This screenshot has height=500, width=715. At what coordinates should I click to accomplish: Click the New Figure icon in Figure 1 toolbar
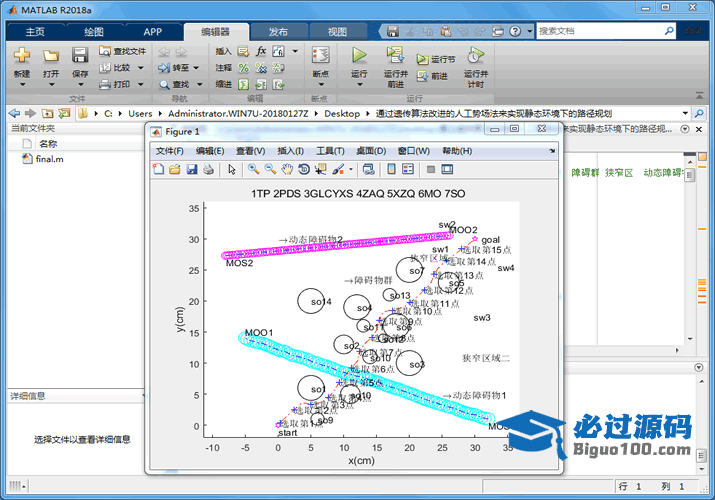pos(158,170)
